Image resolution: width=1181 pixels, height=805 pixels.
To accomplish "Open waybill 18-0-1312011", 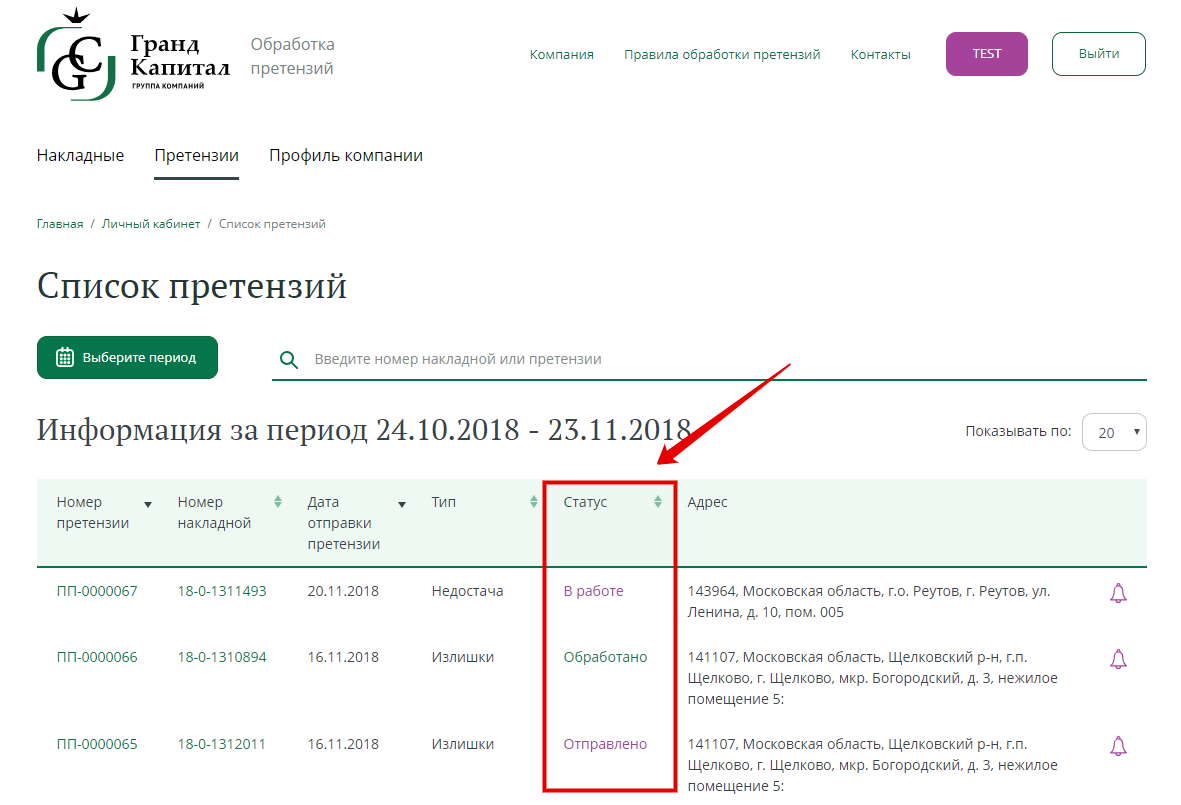I will click(221, 744).
